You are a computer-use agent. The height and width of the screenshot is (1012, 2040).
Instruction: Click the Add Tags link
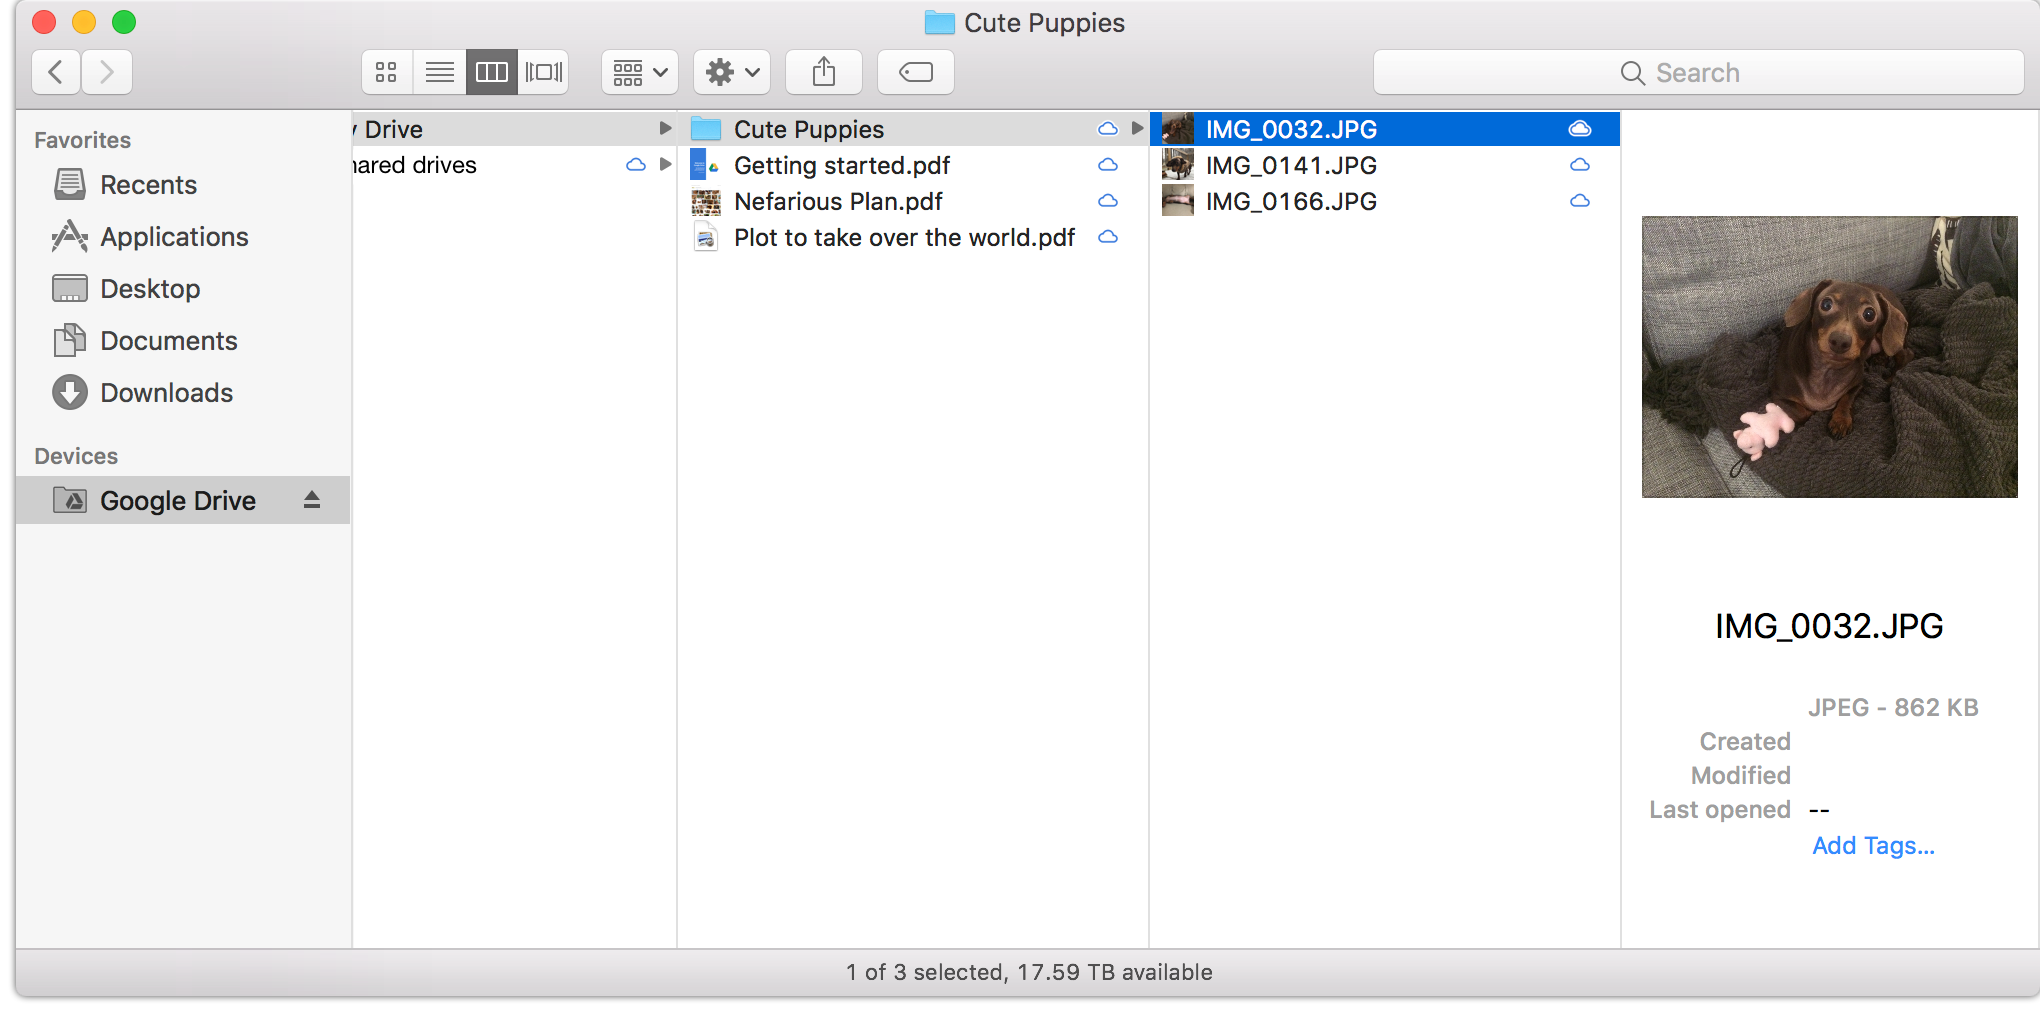tap(1873, 846)
